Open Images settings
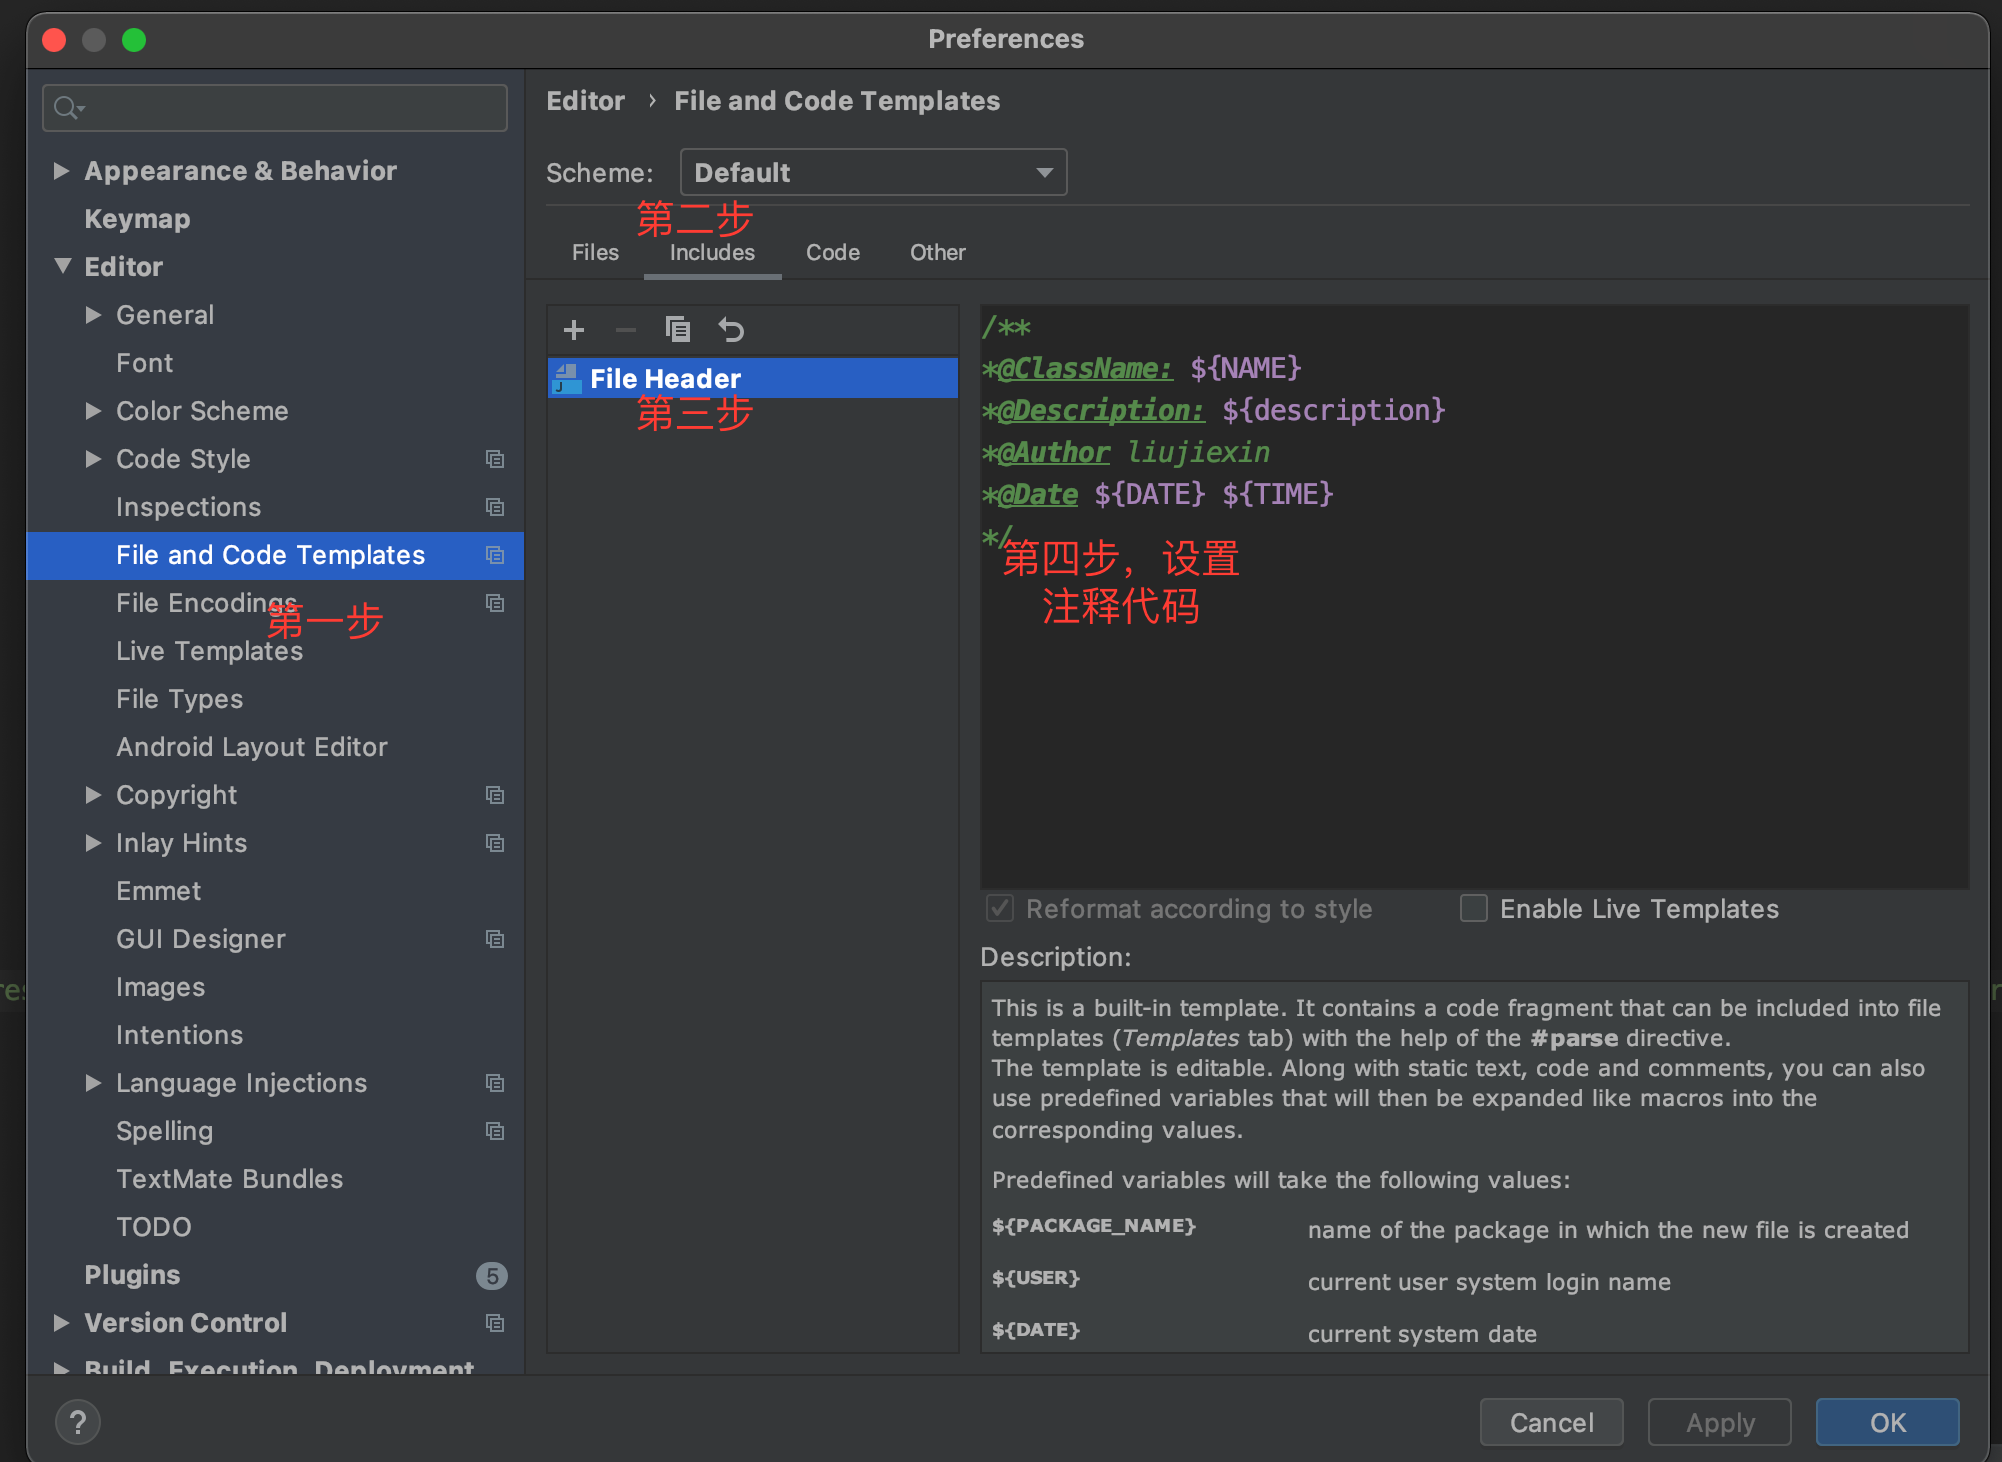Image resolution: width=2002 pixels, height=1462 pixels. (x=160, y=987)
